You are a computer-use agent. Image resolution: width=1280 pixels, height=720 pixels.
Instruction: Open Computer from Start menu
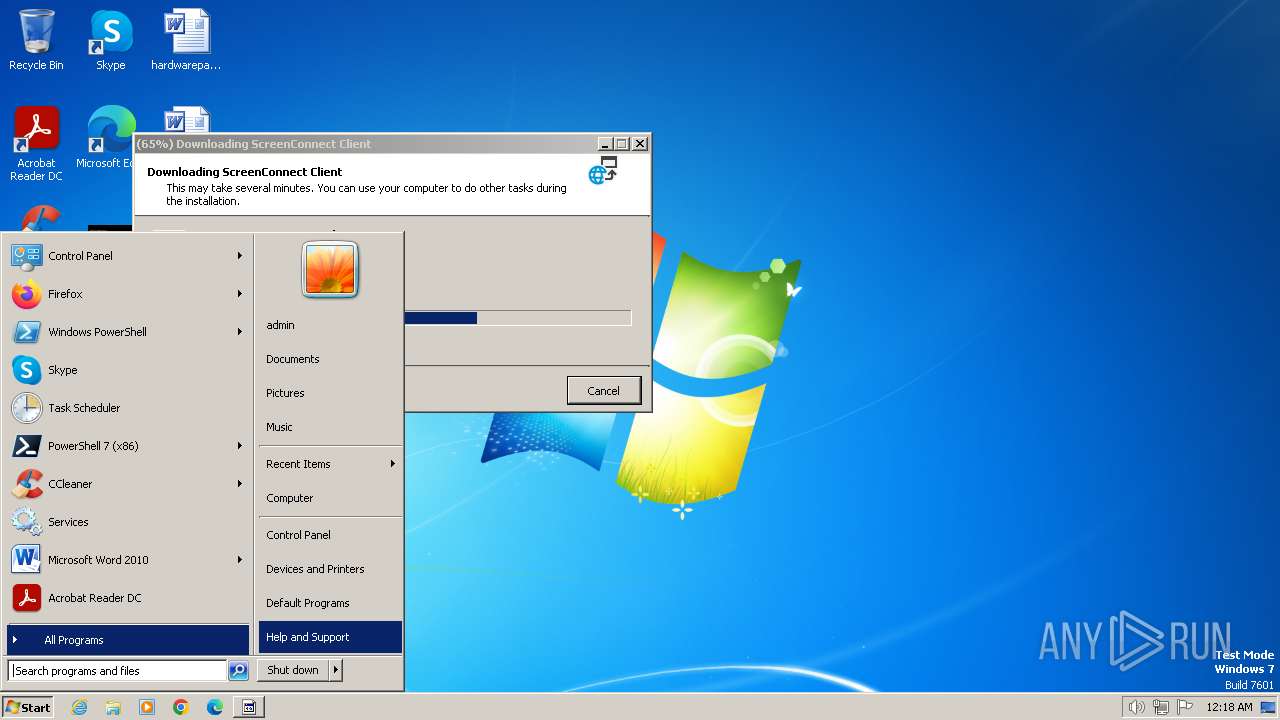pyautogui.click(x=330, y=498)
